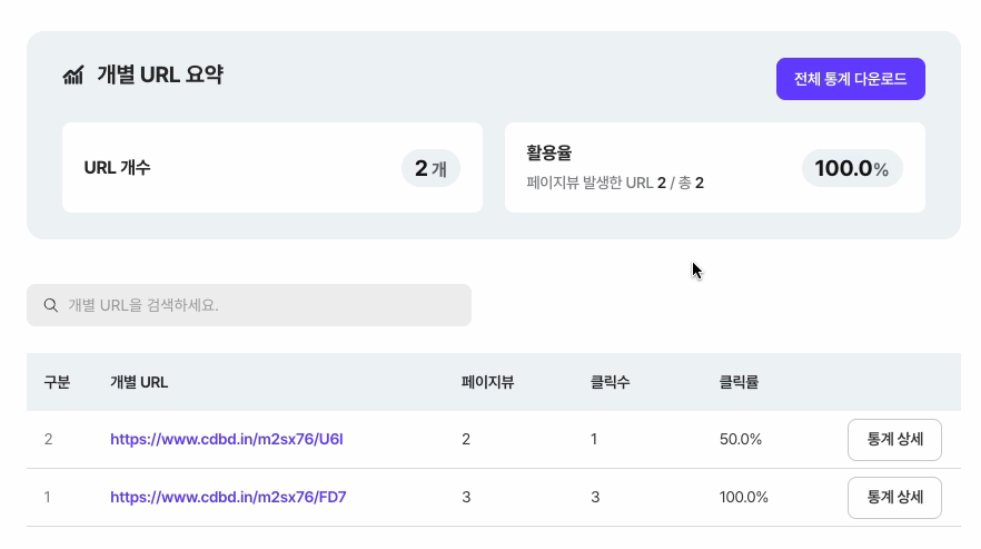Click the 50.0% 클릭률 value
The image size is (981, 549).
click(x=740, y=439)
